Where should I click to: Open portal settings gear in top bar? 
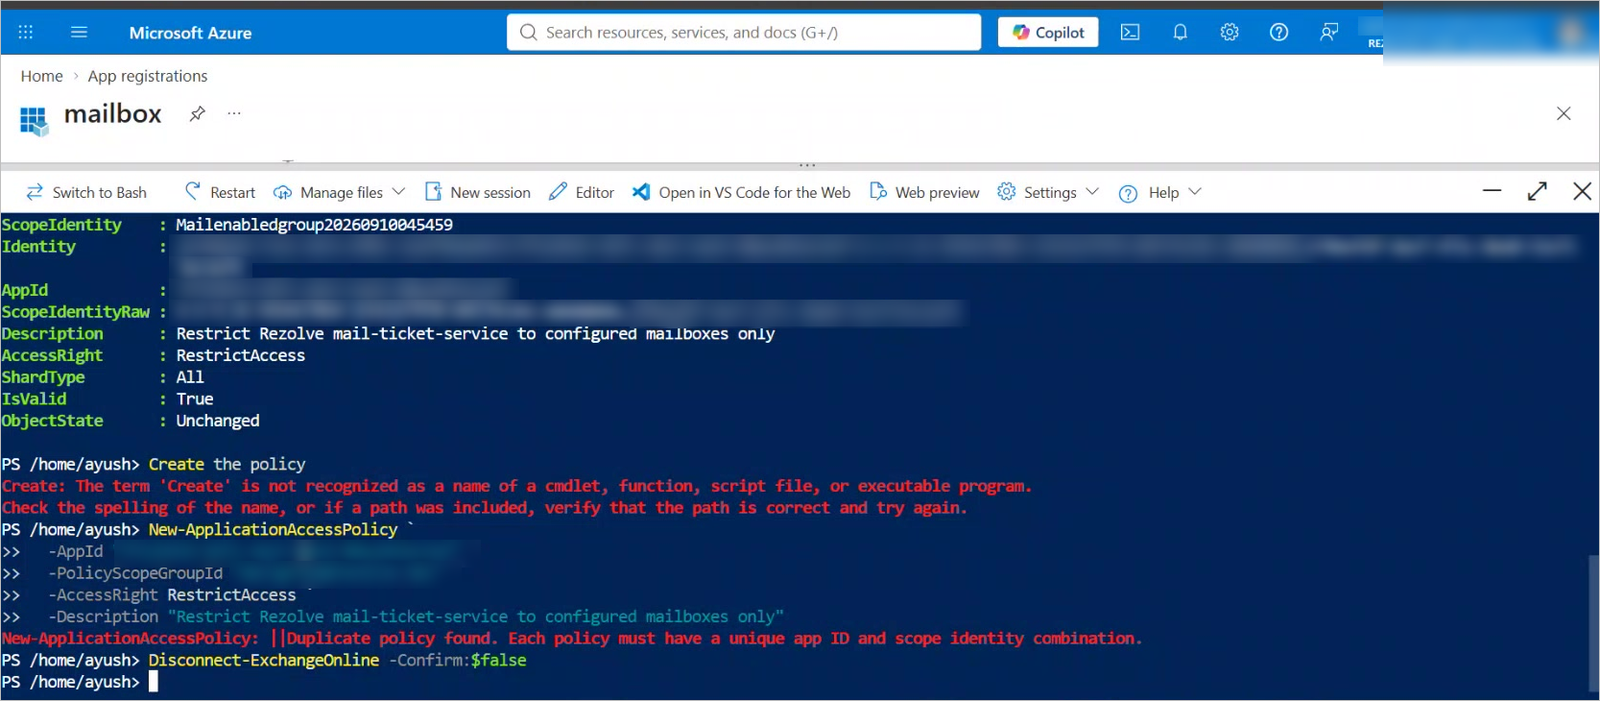coord(1229,32)
